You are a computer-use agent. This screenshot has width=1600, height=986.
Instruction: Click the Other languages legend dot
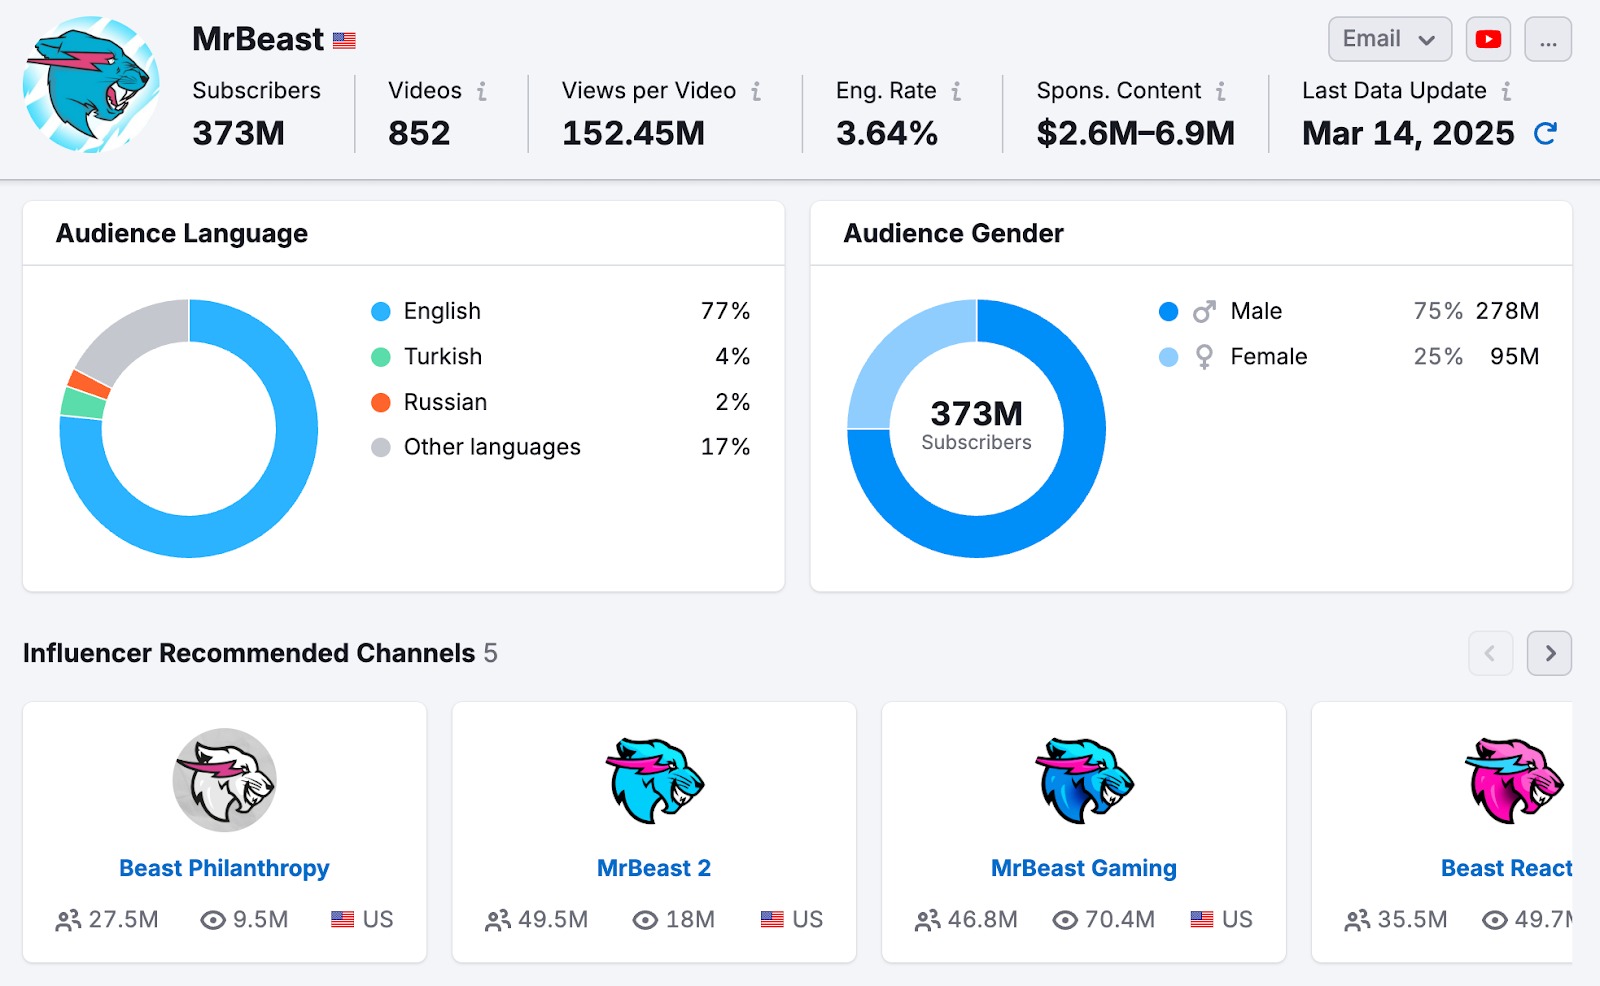(x=381, y=448)
